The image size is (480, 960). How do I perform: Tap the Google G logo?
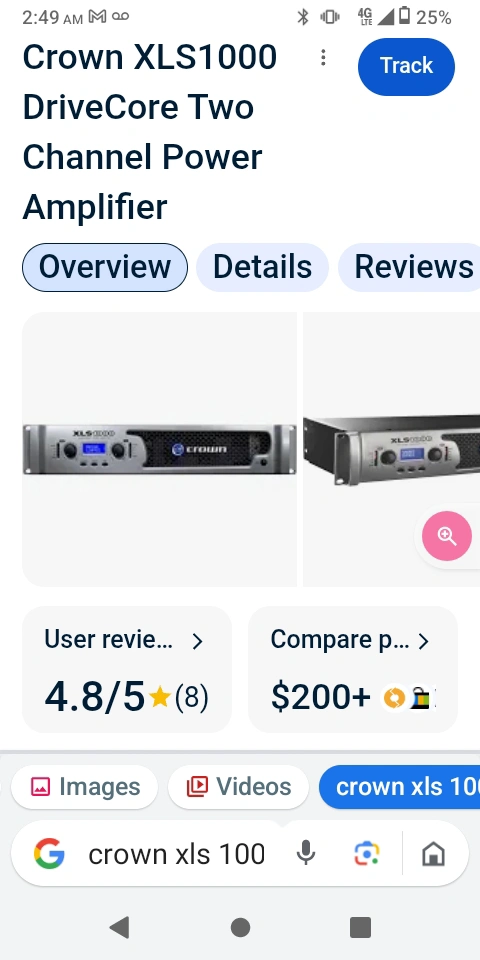point(50,853)
